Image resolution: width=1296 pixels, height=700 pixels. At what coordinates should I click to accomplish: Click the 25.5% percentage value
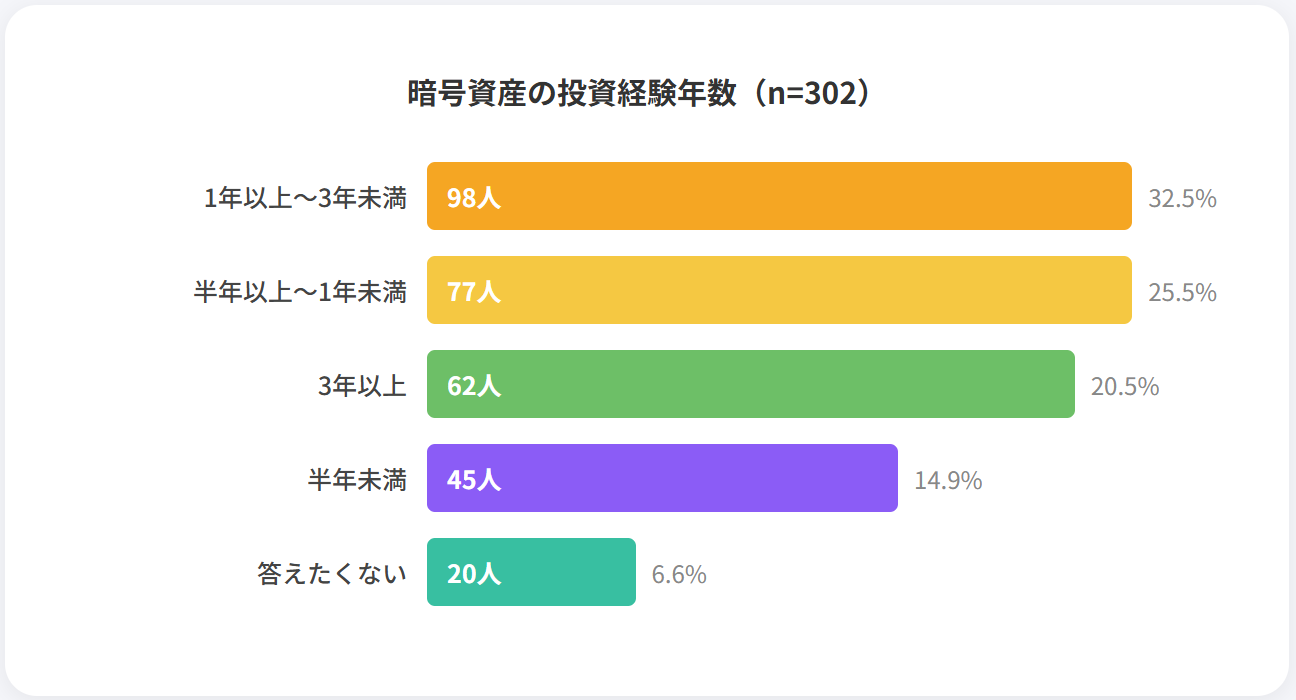click(x=1182, y=292)
